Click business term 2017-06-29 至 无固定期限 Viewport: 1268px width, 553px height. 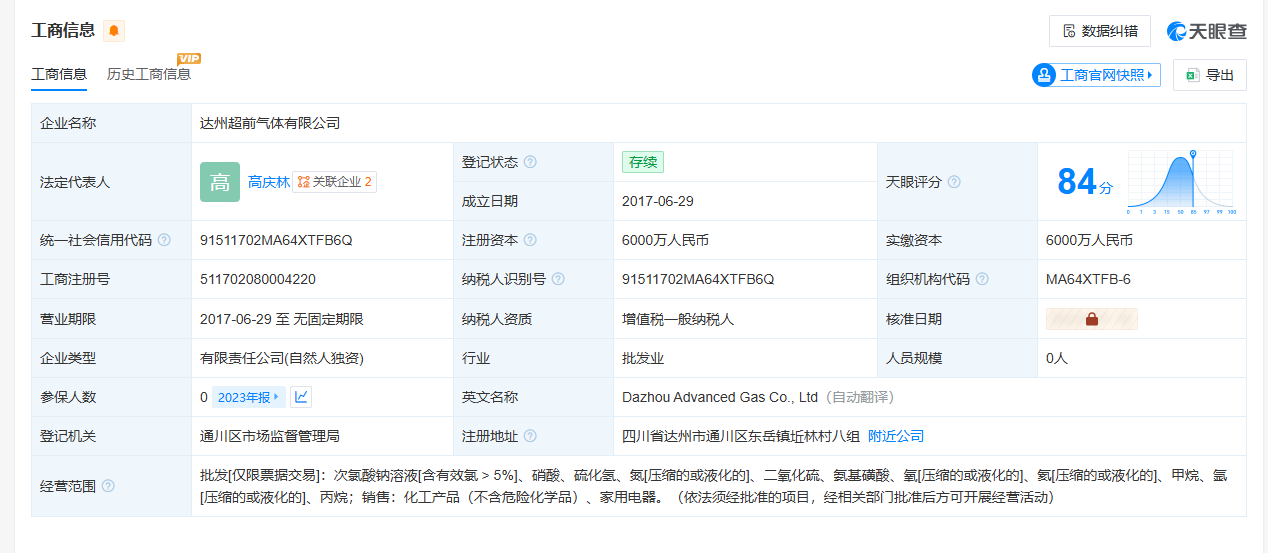[282, 319]
